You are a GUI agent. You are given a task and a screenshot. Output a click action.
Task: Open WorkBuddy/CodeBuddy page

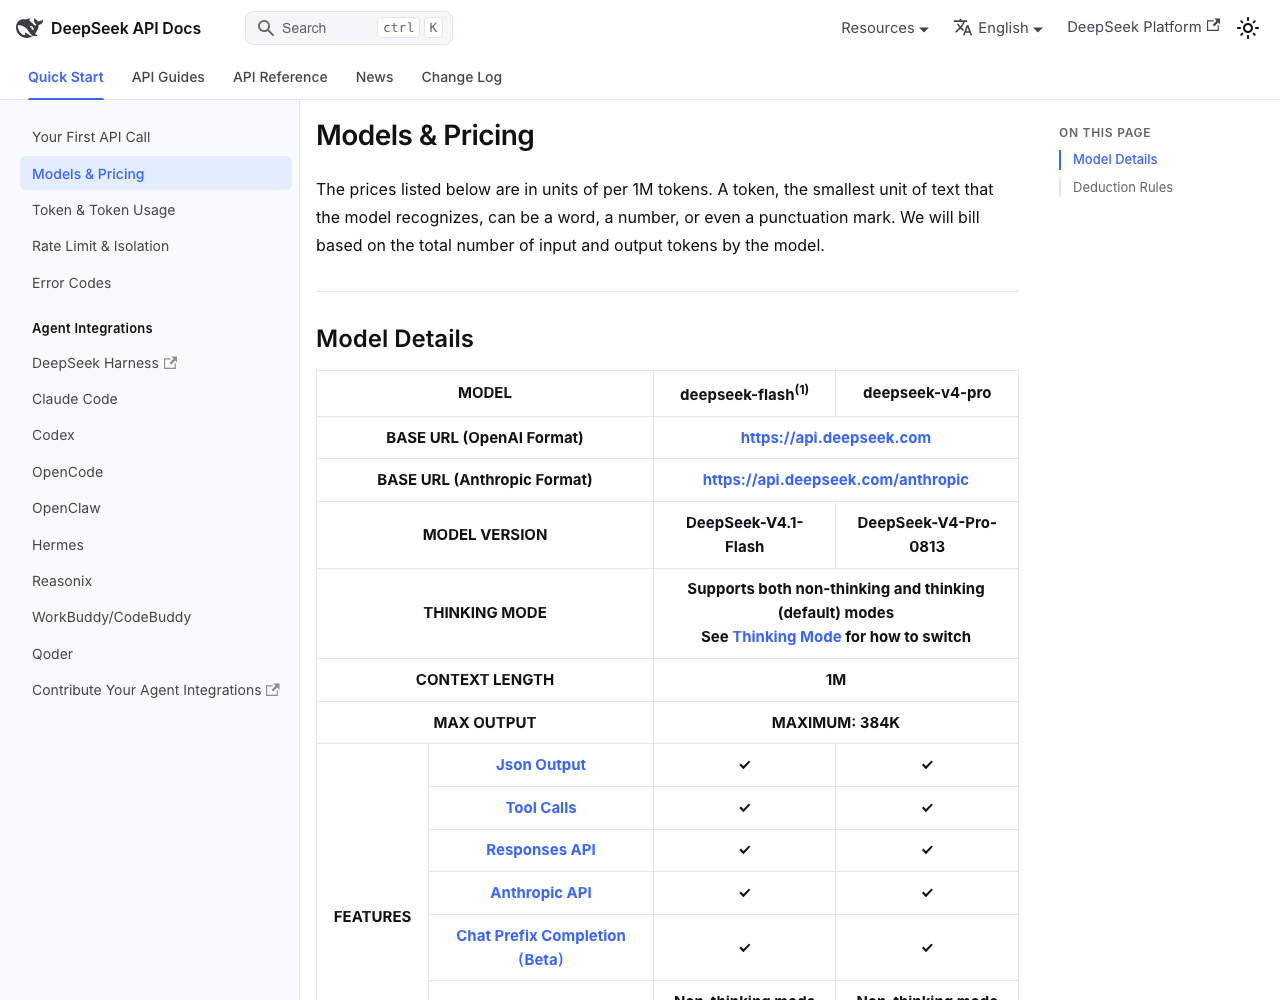(156, 617)
